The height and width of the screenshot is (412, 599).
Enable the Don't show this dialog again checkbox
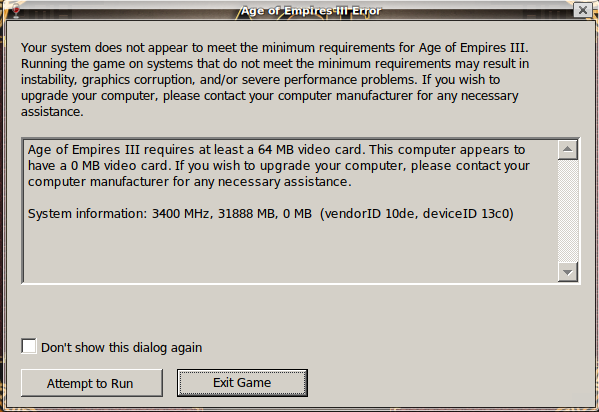(29, 346)
